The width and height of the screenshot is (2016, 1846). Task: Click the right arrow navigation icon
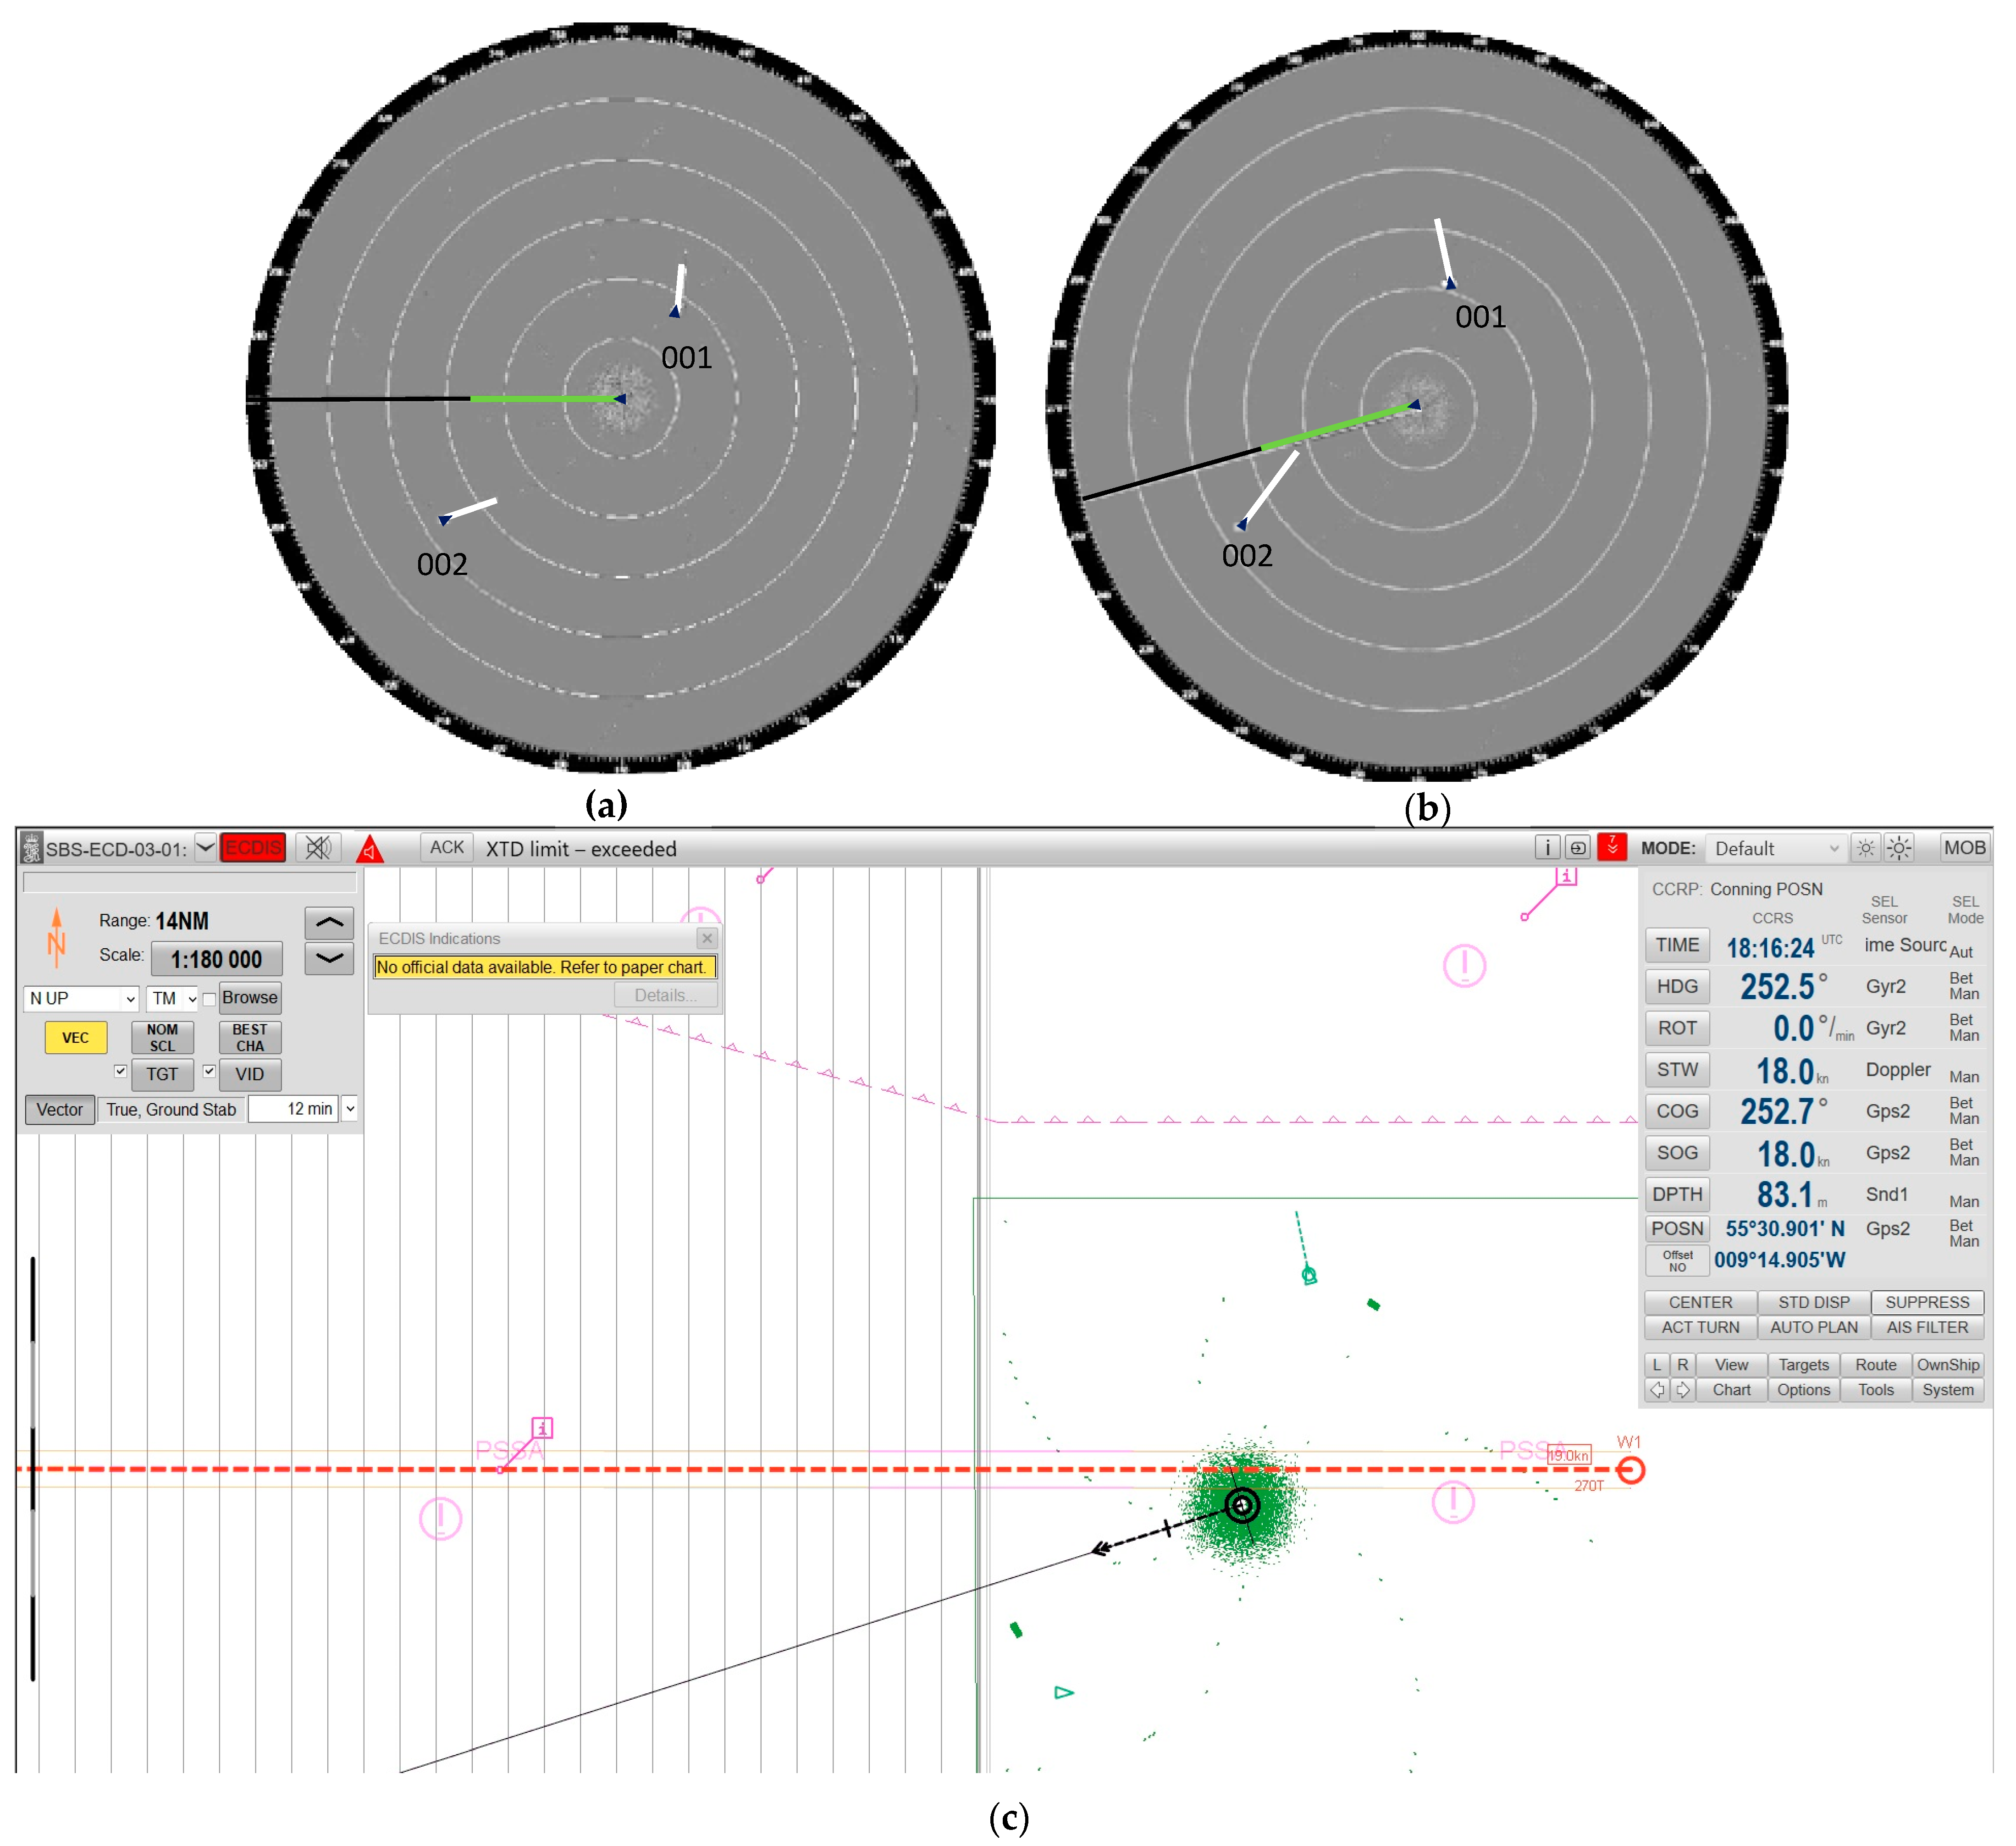click(1682, 1390)
